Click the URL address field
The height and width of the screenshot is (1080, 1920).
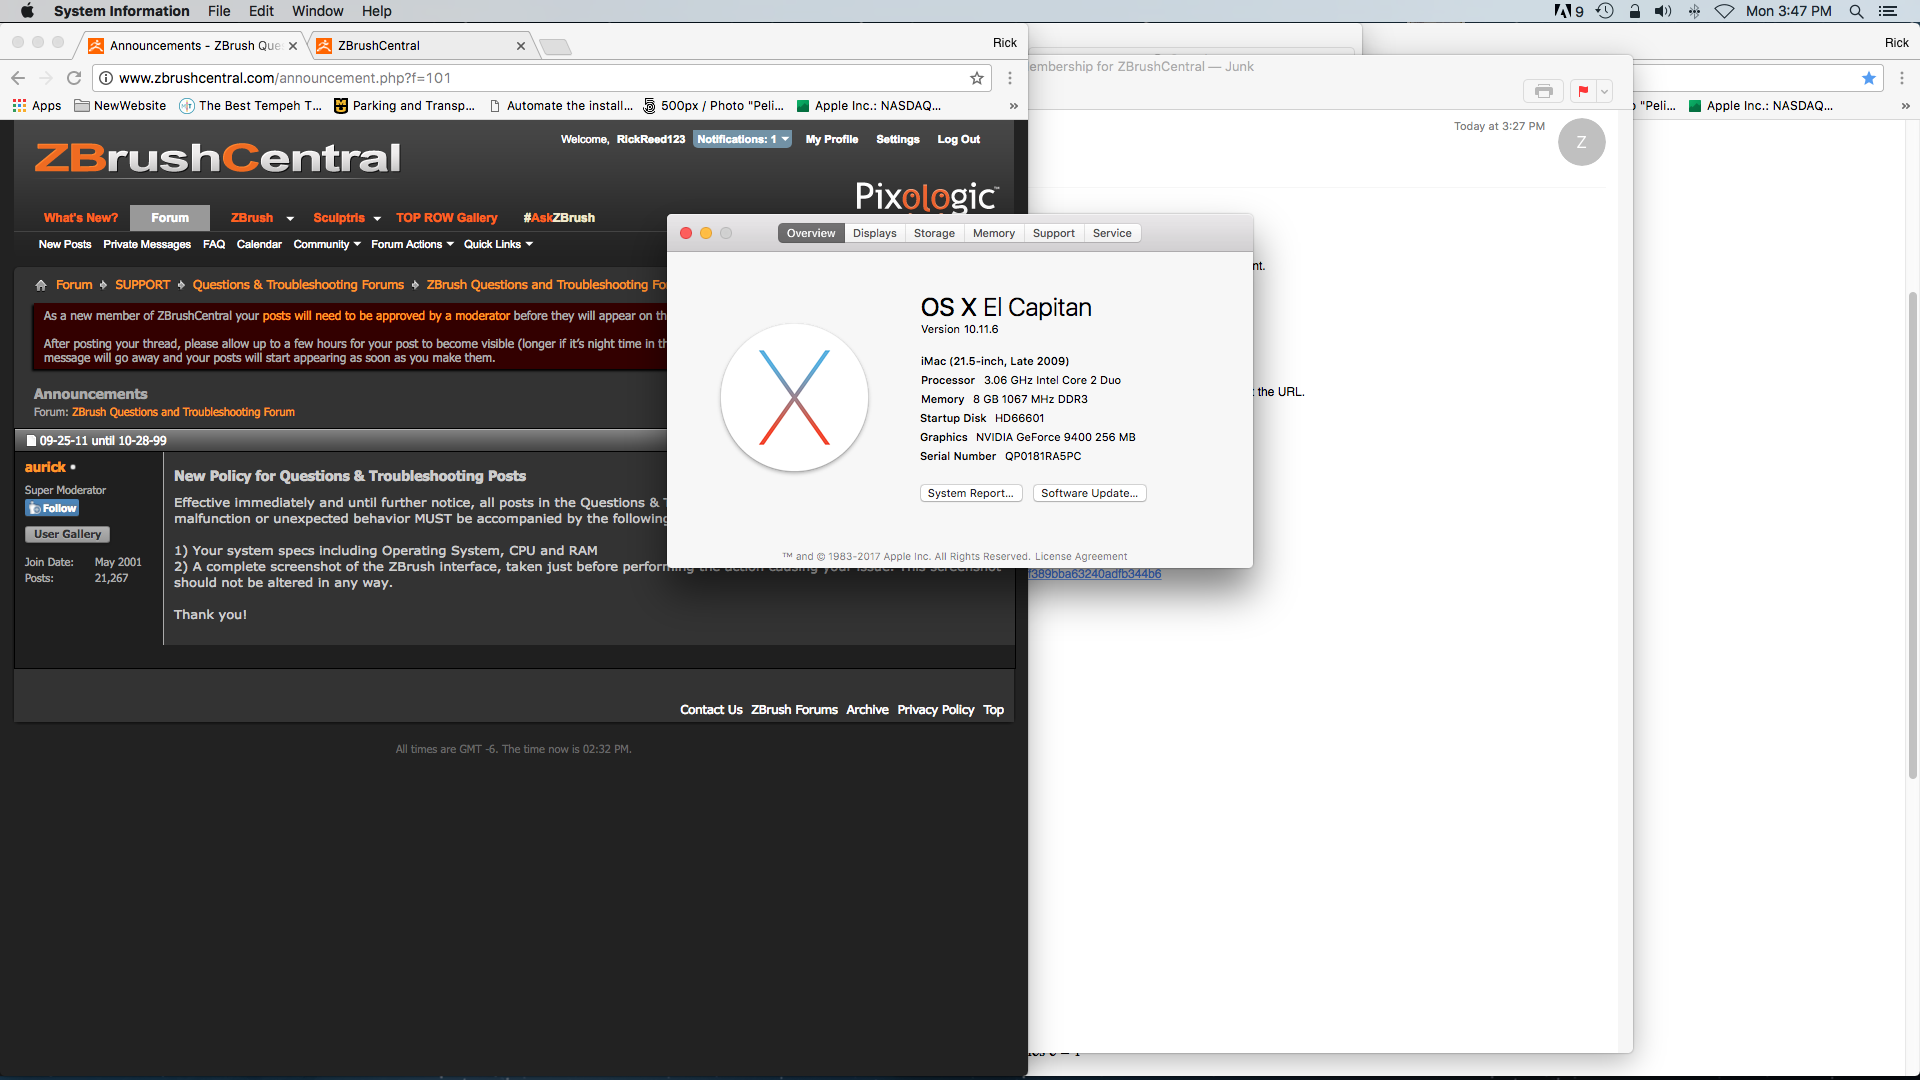pos(540,78)
